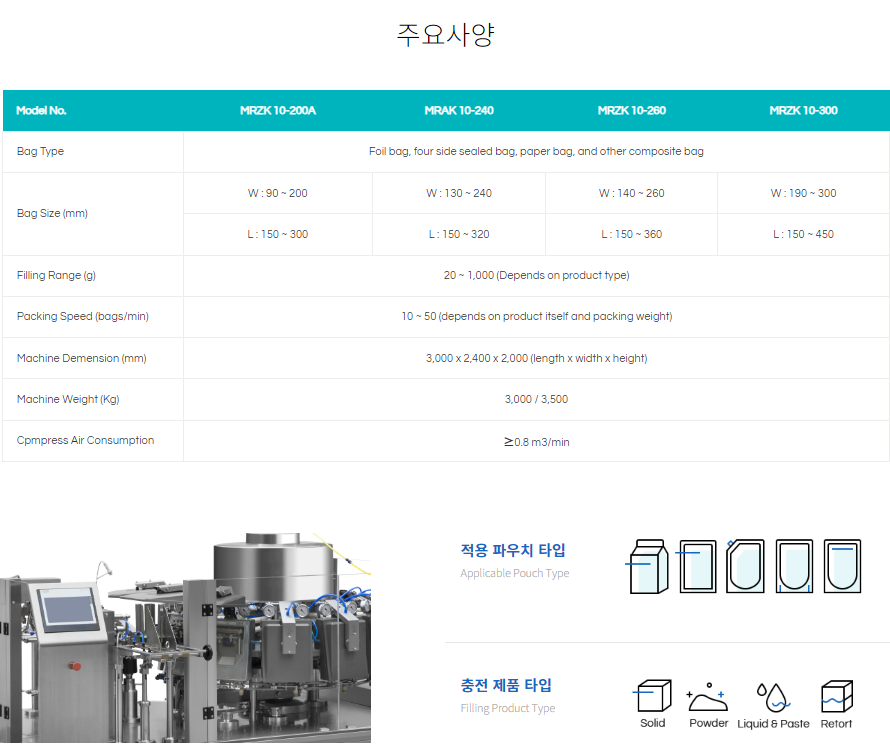Click the 적용 파우치 타입 heading
This screenshot has height=756, width=890.
point(513,550)
